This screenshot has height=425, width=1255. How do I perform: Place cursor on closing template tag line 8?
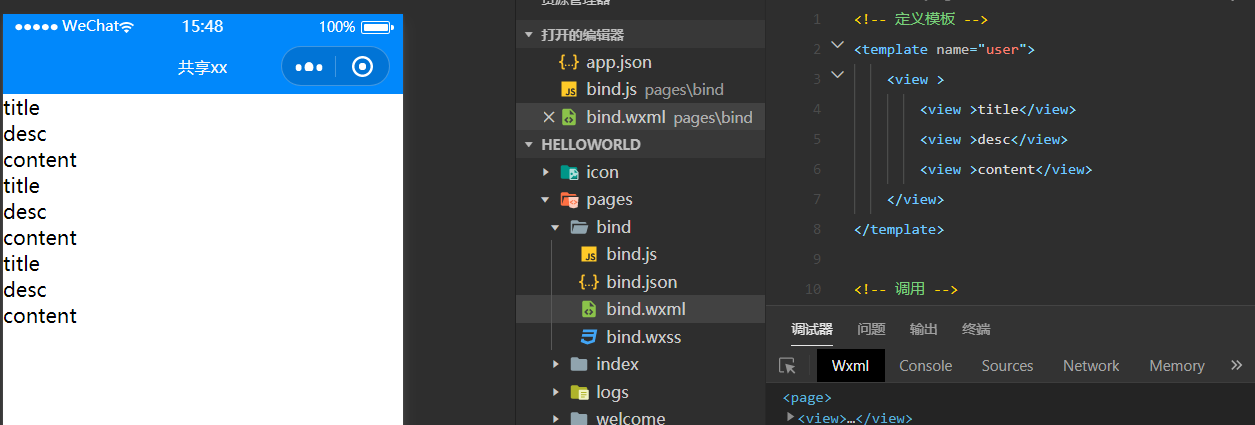pos(899,229)
